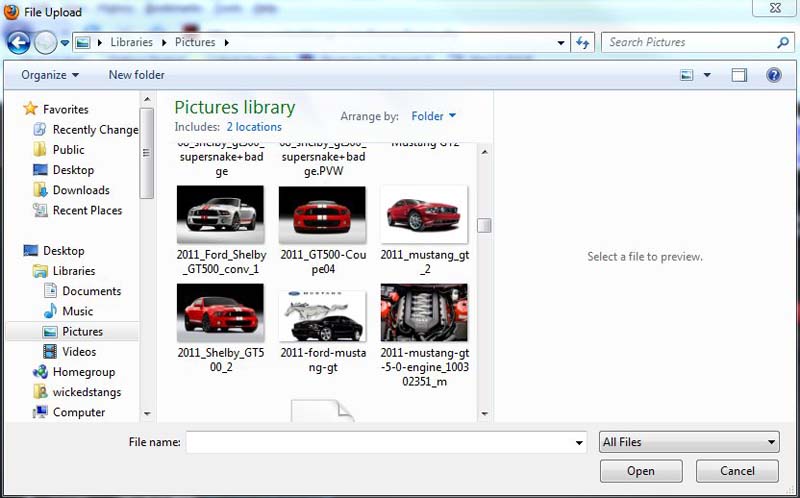This screenshot has height=498, width=800.
Task: Click the Refresh button beside address bar
Action: coord(582,43)
